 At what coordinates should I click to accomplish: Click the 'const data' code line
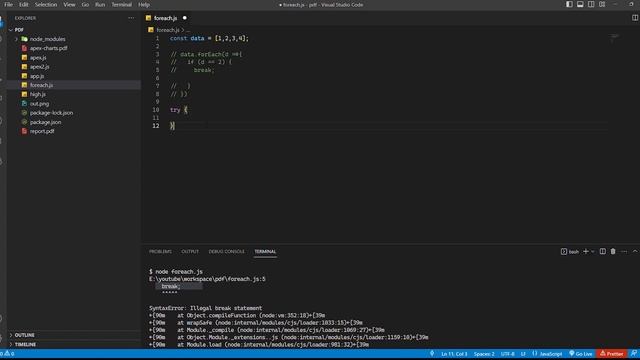point(209,38)
